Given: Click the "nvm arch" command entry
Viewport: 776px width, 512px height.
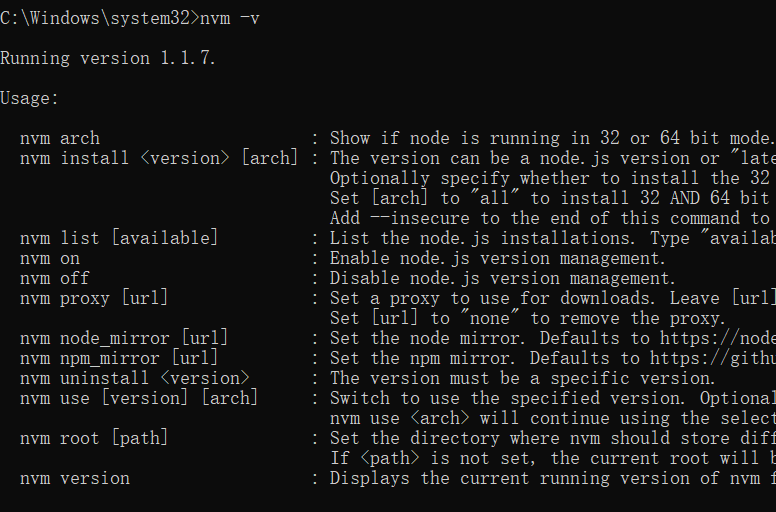Looking at the screenshot, I should click(60, 138).
